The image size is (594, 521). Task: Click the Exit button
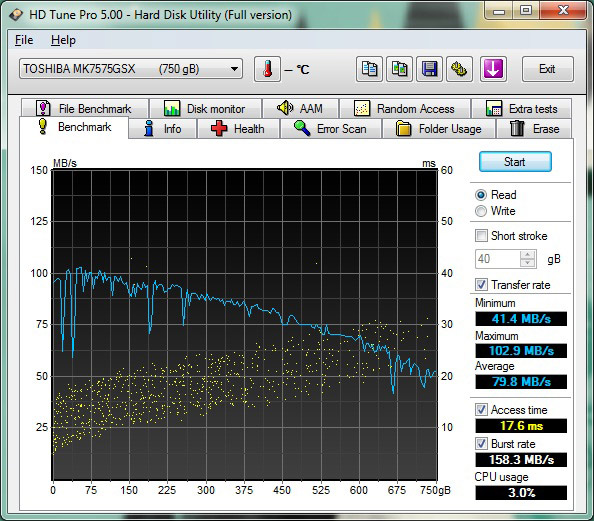click(547, 69)
